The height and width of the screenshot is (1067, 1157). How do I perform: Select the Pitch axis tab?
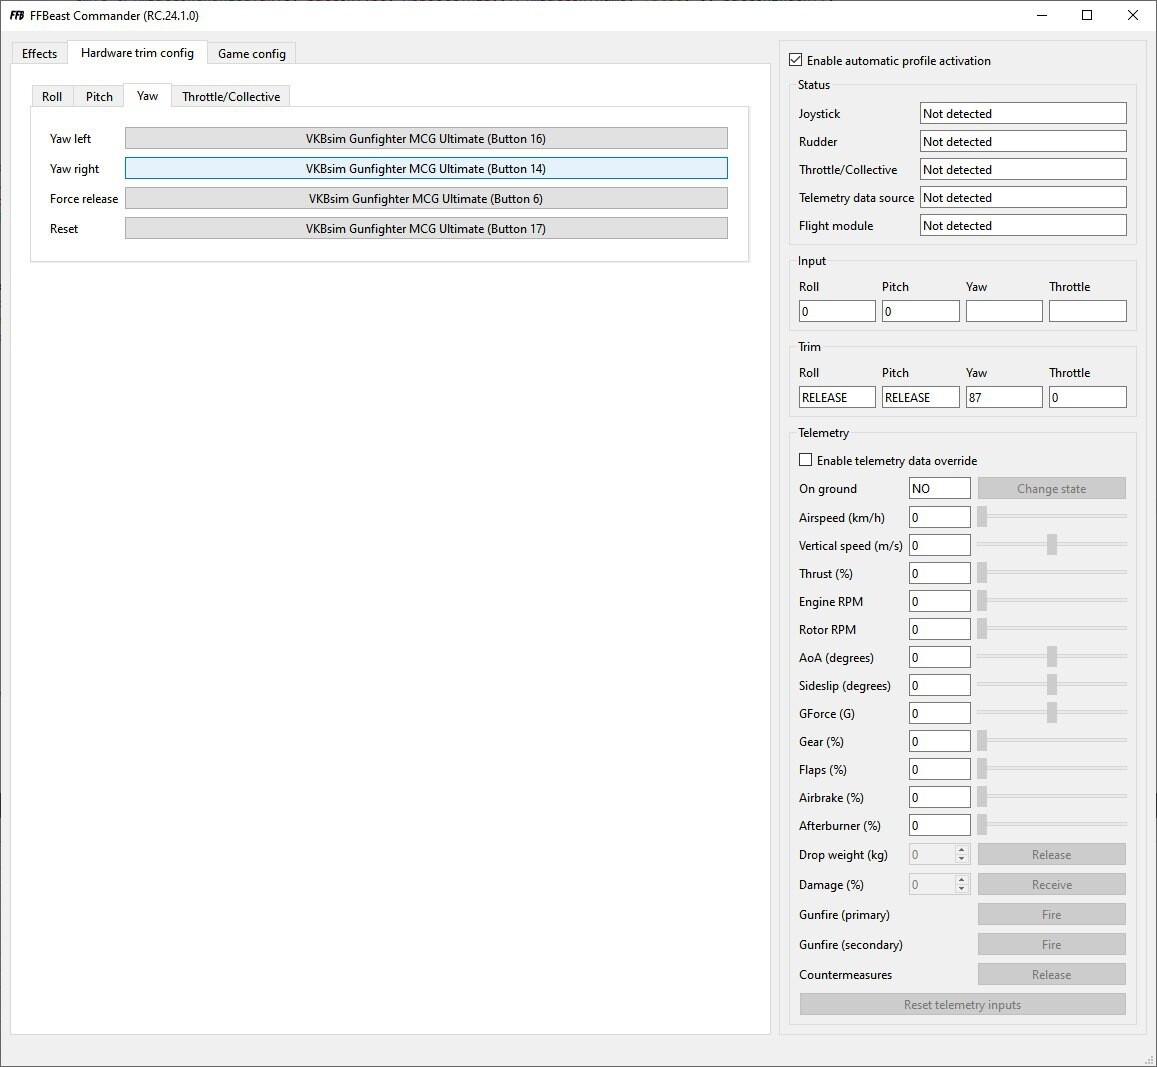pos(99,97)
